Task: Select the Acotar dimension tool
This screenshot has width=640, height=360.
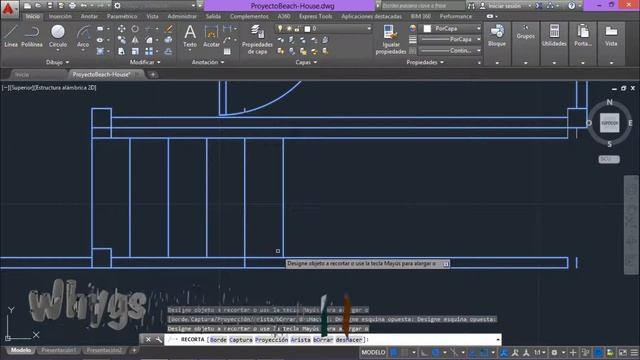Action: (x=211, y=36)
